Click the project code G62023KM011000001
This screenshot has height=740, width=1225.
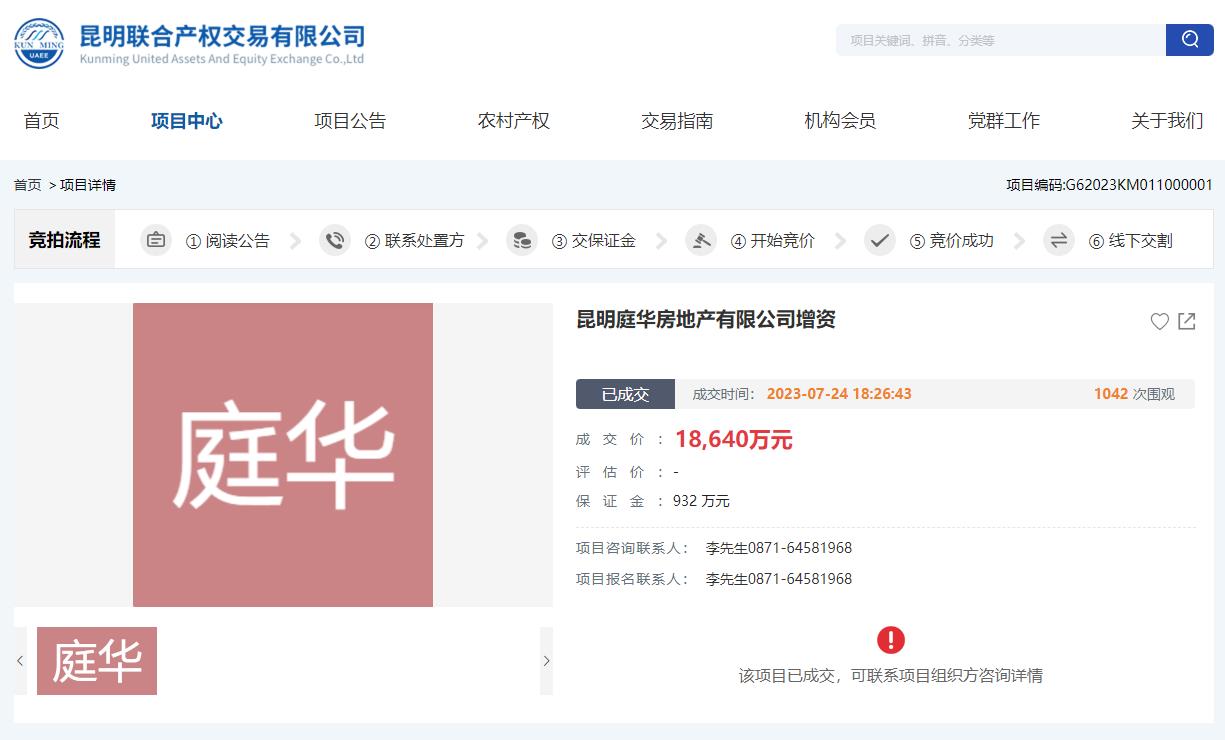[x=1139, y=185]
